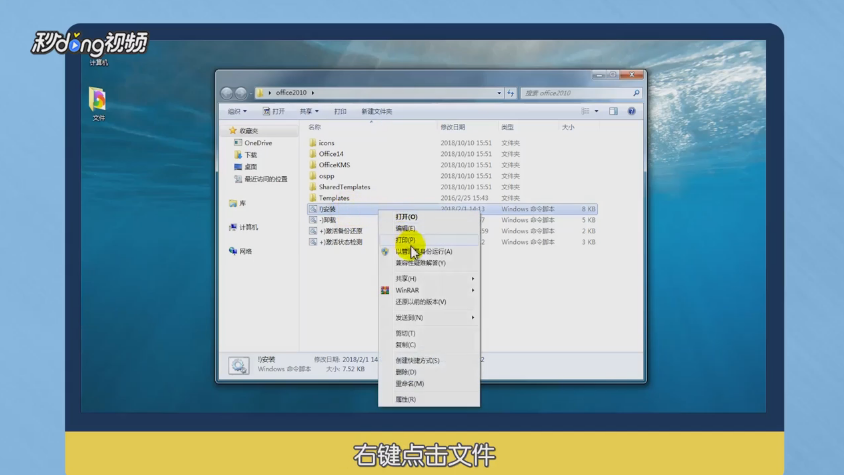This screenshot has width=844, height=475.
Task: Open the address bar history dropdown arrow
Action: tap(499, 93)
